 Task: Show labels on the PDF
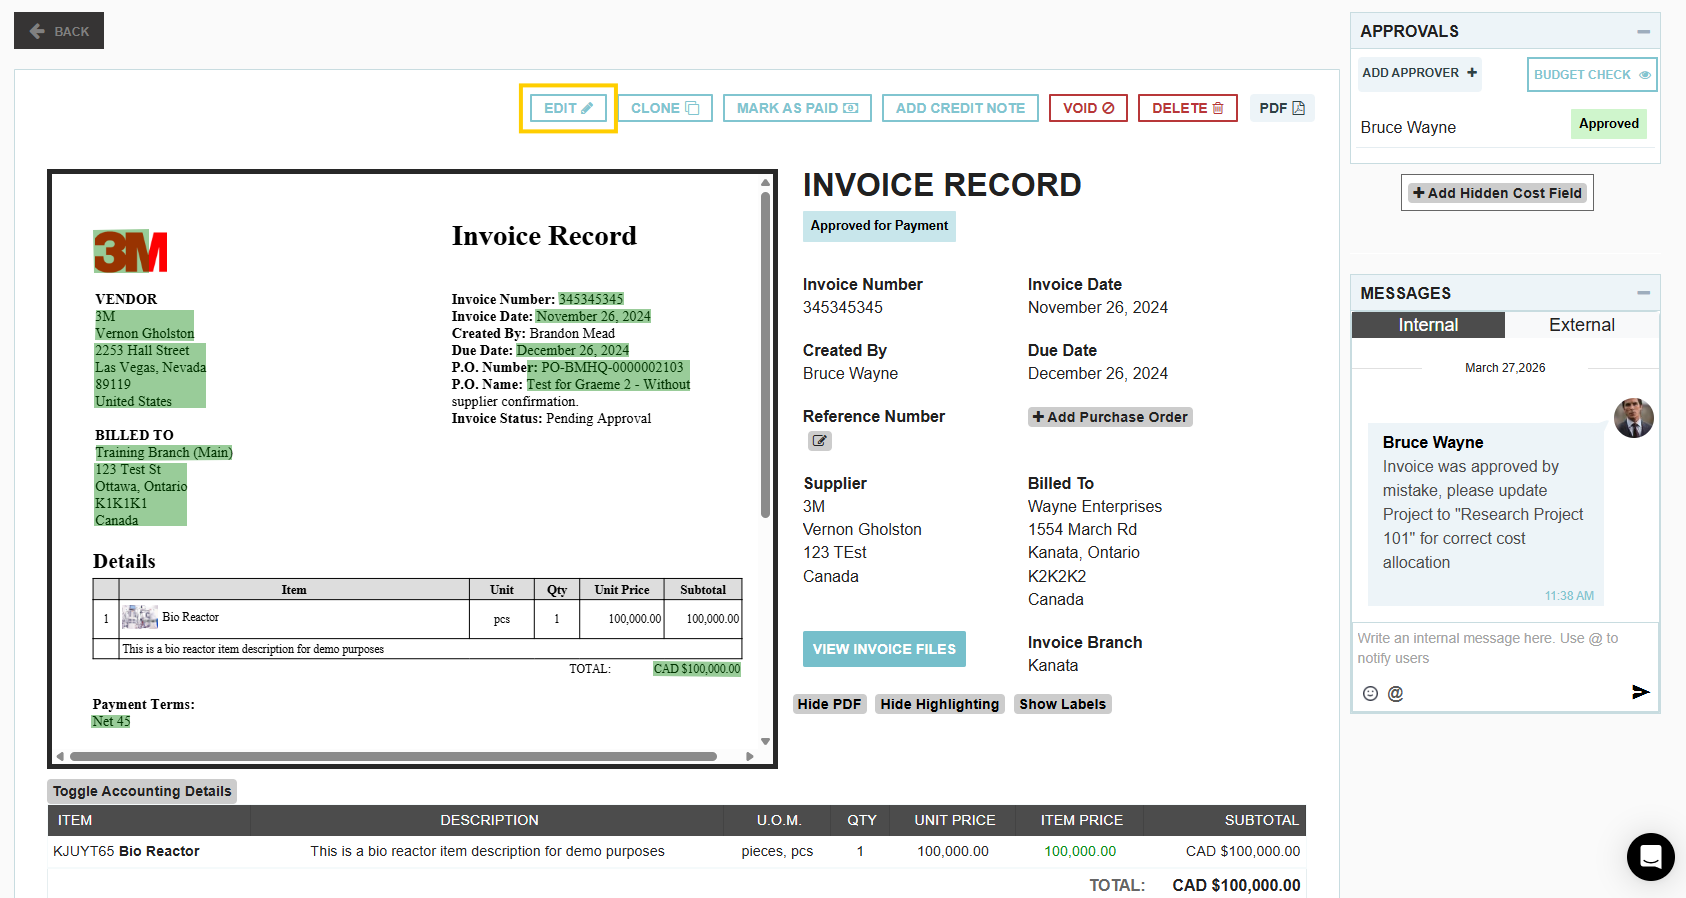click(1062, 704)
